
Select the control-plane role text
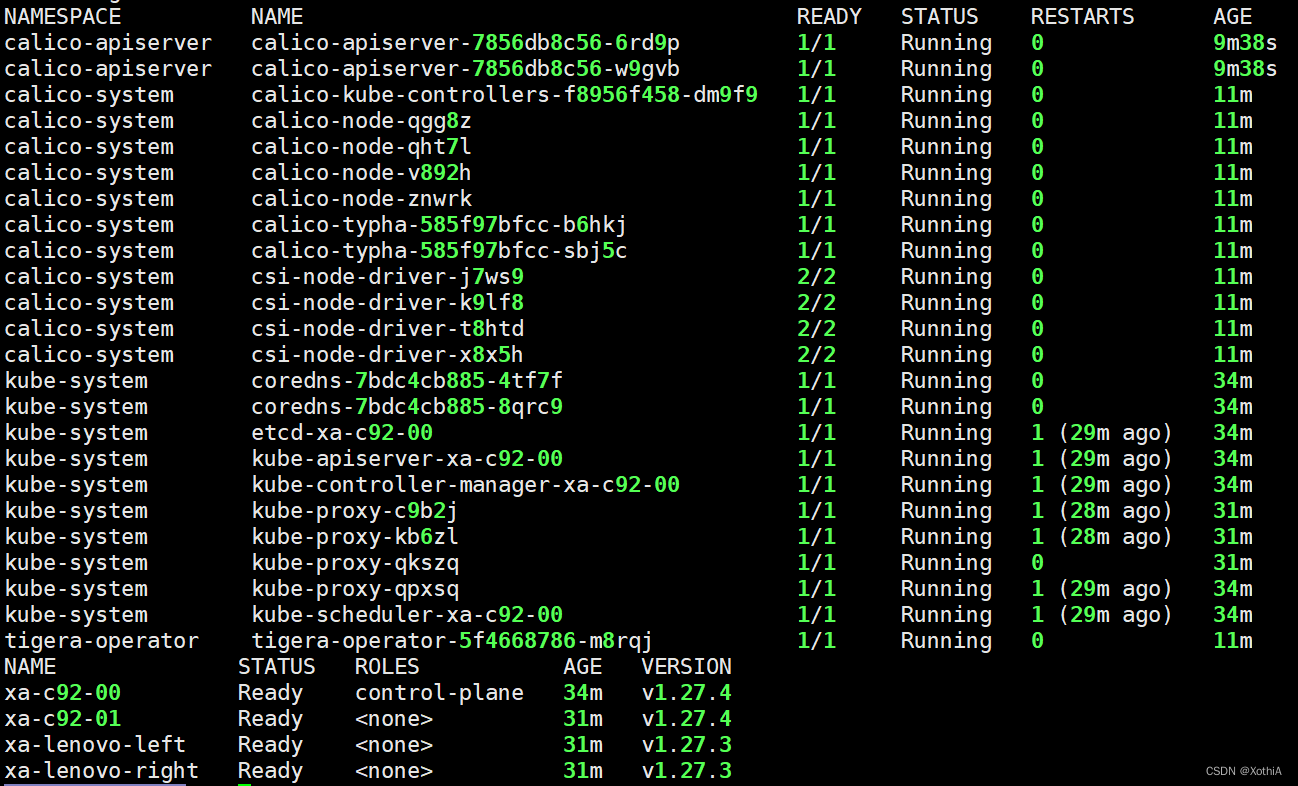pyautogui.click(x=439, y=693)
